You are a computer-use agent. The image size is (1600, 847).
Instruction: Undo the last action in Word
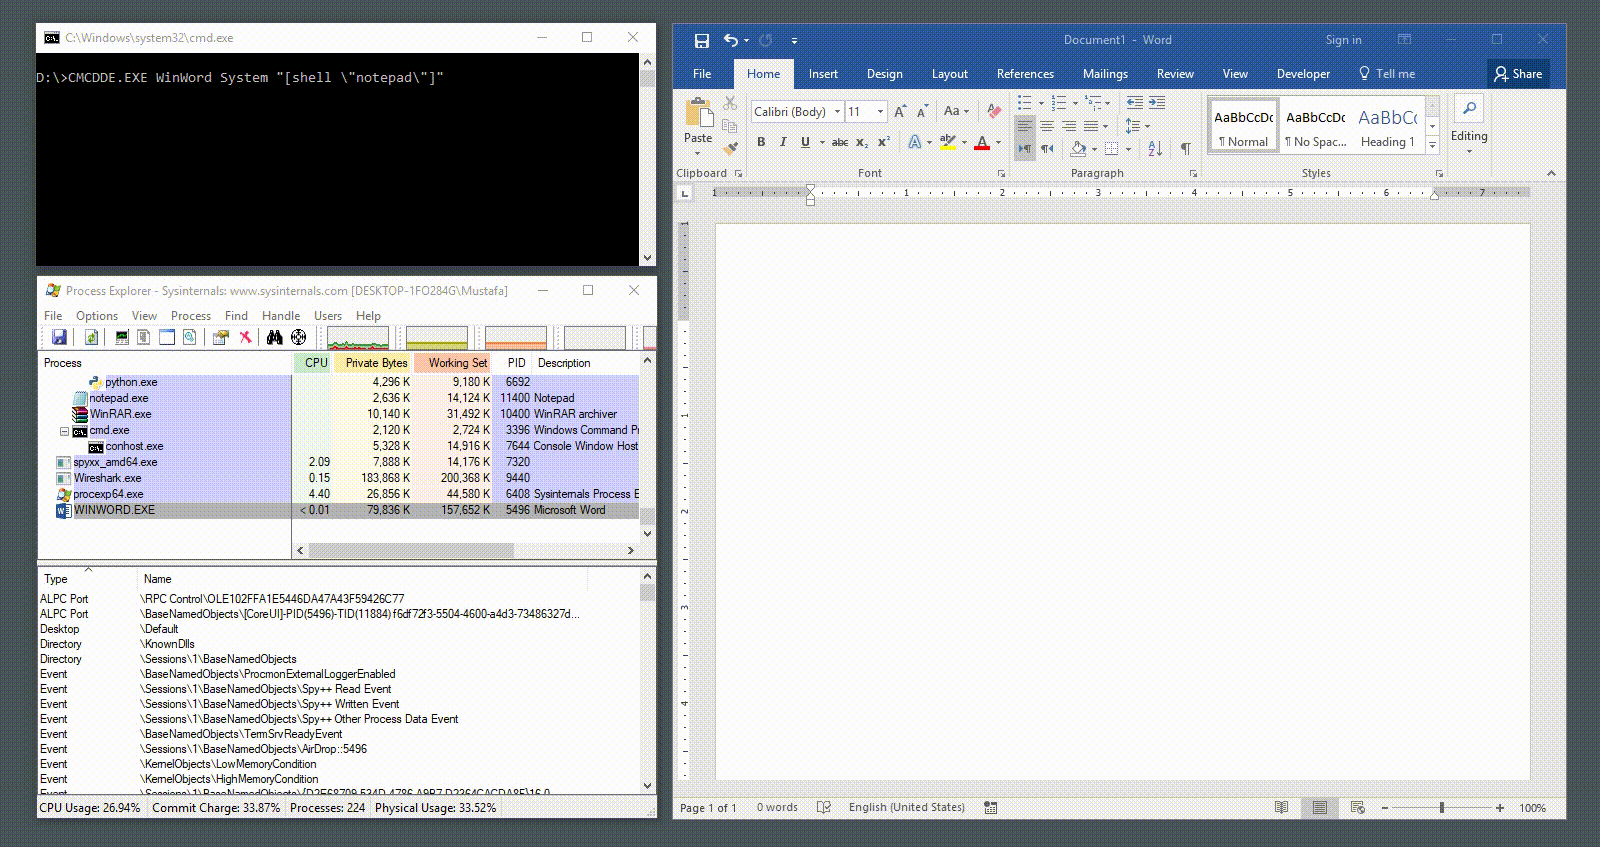(x=731, y=40)
